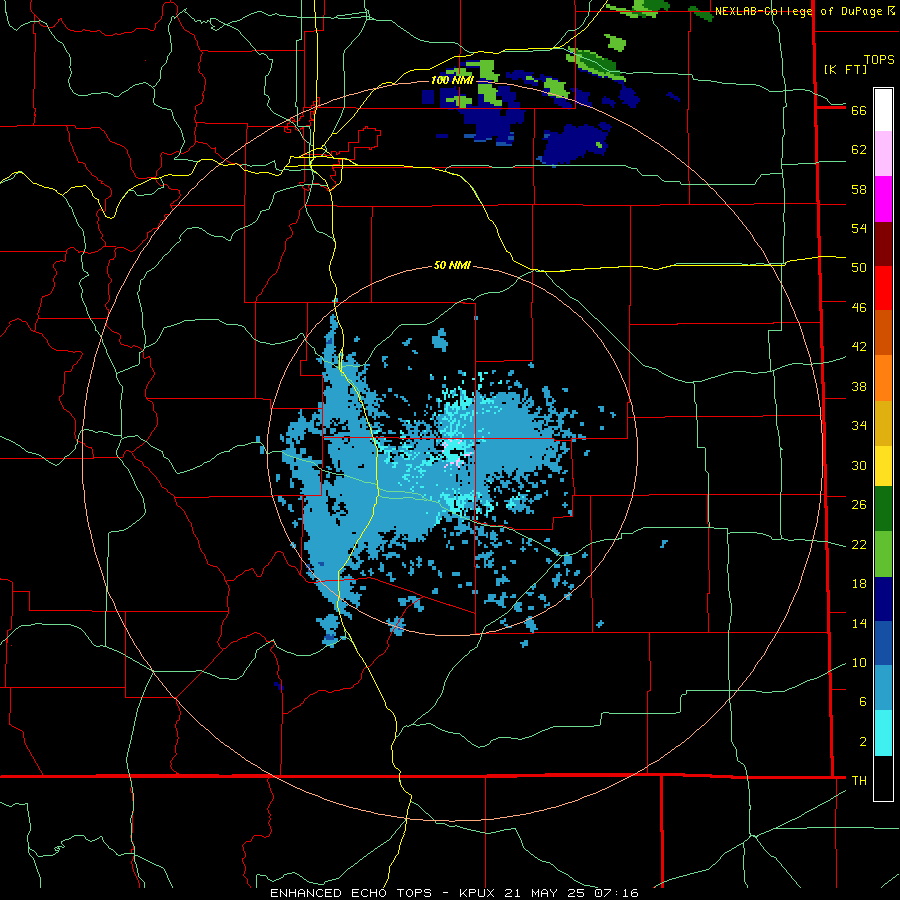The height and width of the screenshot is (900, 900).
Task: Click the 'TH' threshold label
Action: [x=859, y=781]
